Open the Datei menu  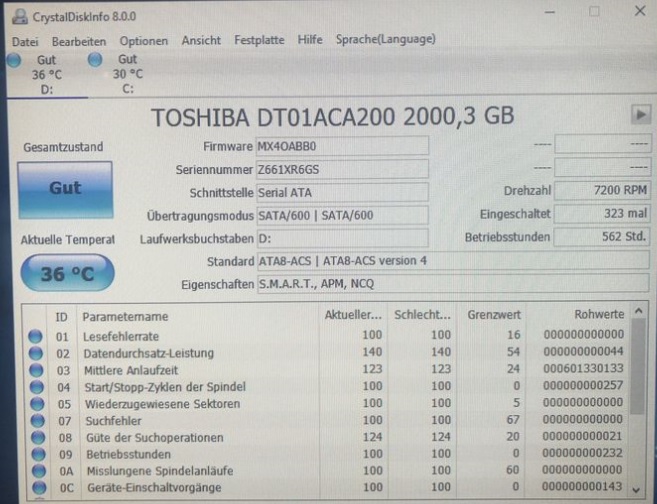pos(25,42)
